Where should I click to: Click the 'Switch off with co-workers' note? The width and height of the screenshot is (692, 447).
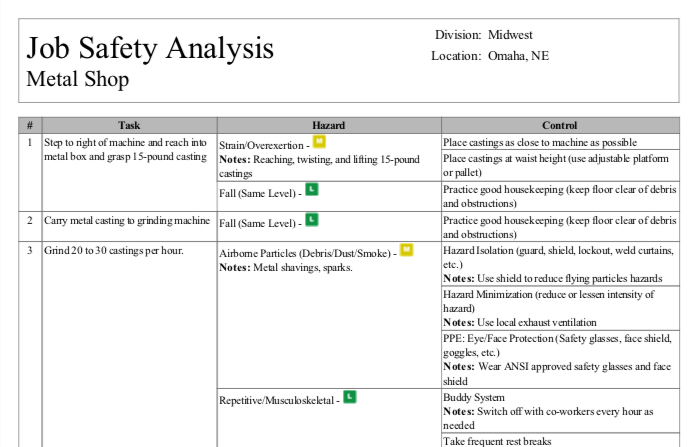click(548, 418)
